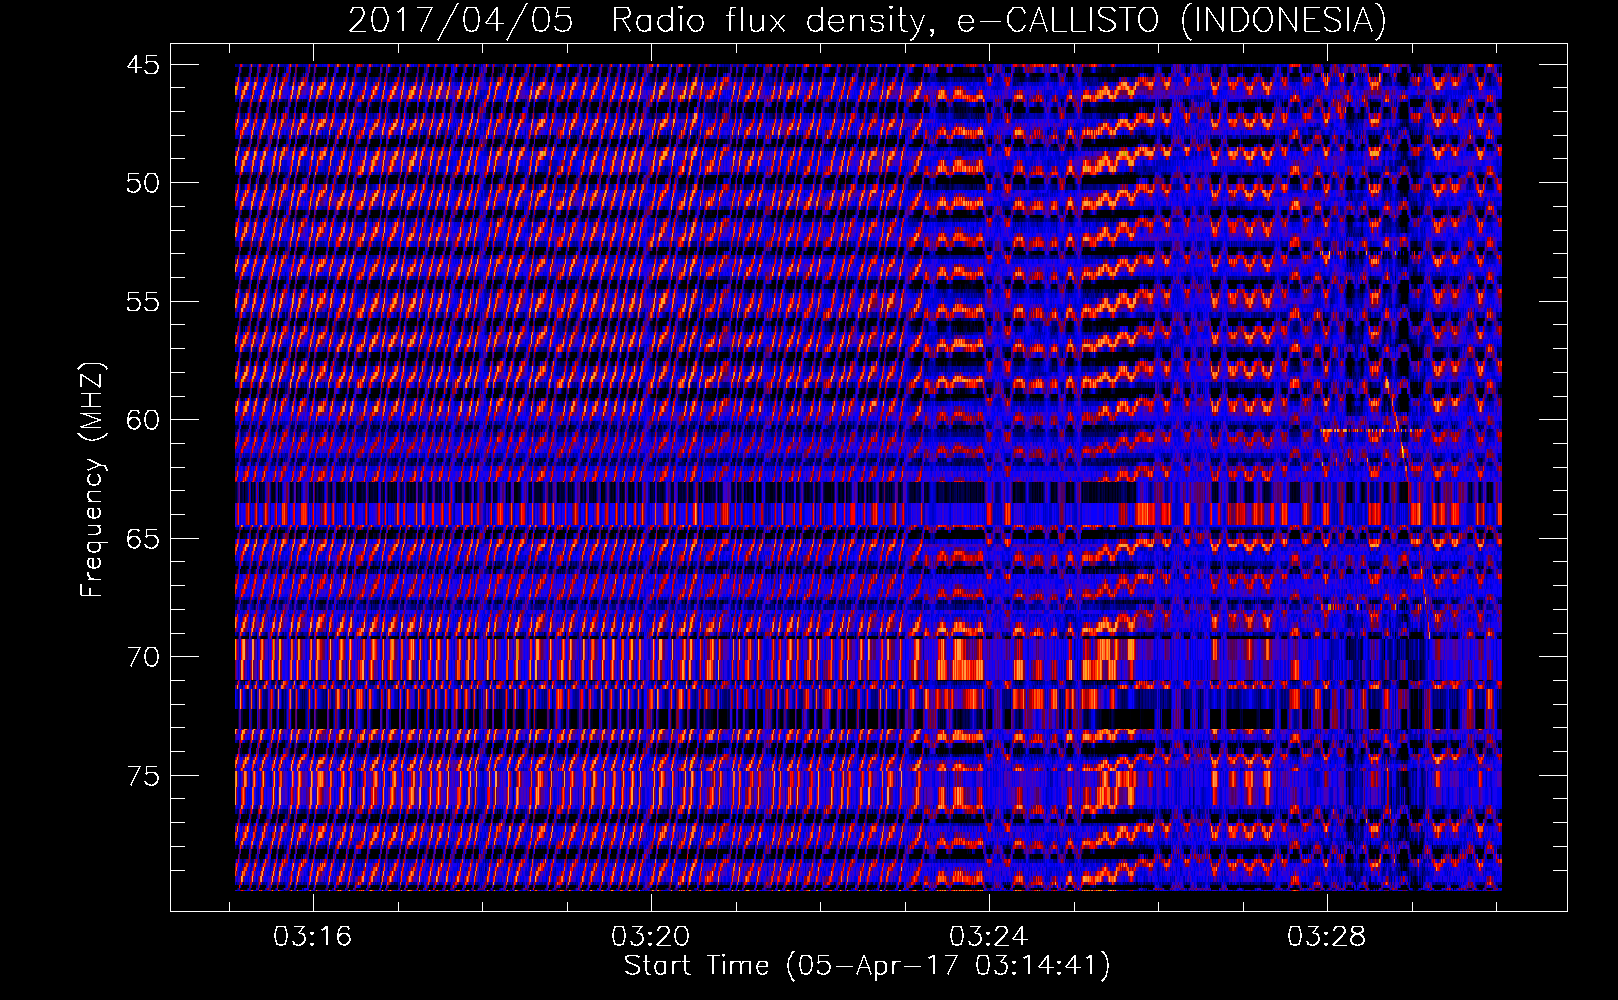Click the 03:20 time tick label
Image resolution: width=1618 pixels, height=1000 pixels.
[x=651, y=937]
